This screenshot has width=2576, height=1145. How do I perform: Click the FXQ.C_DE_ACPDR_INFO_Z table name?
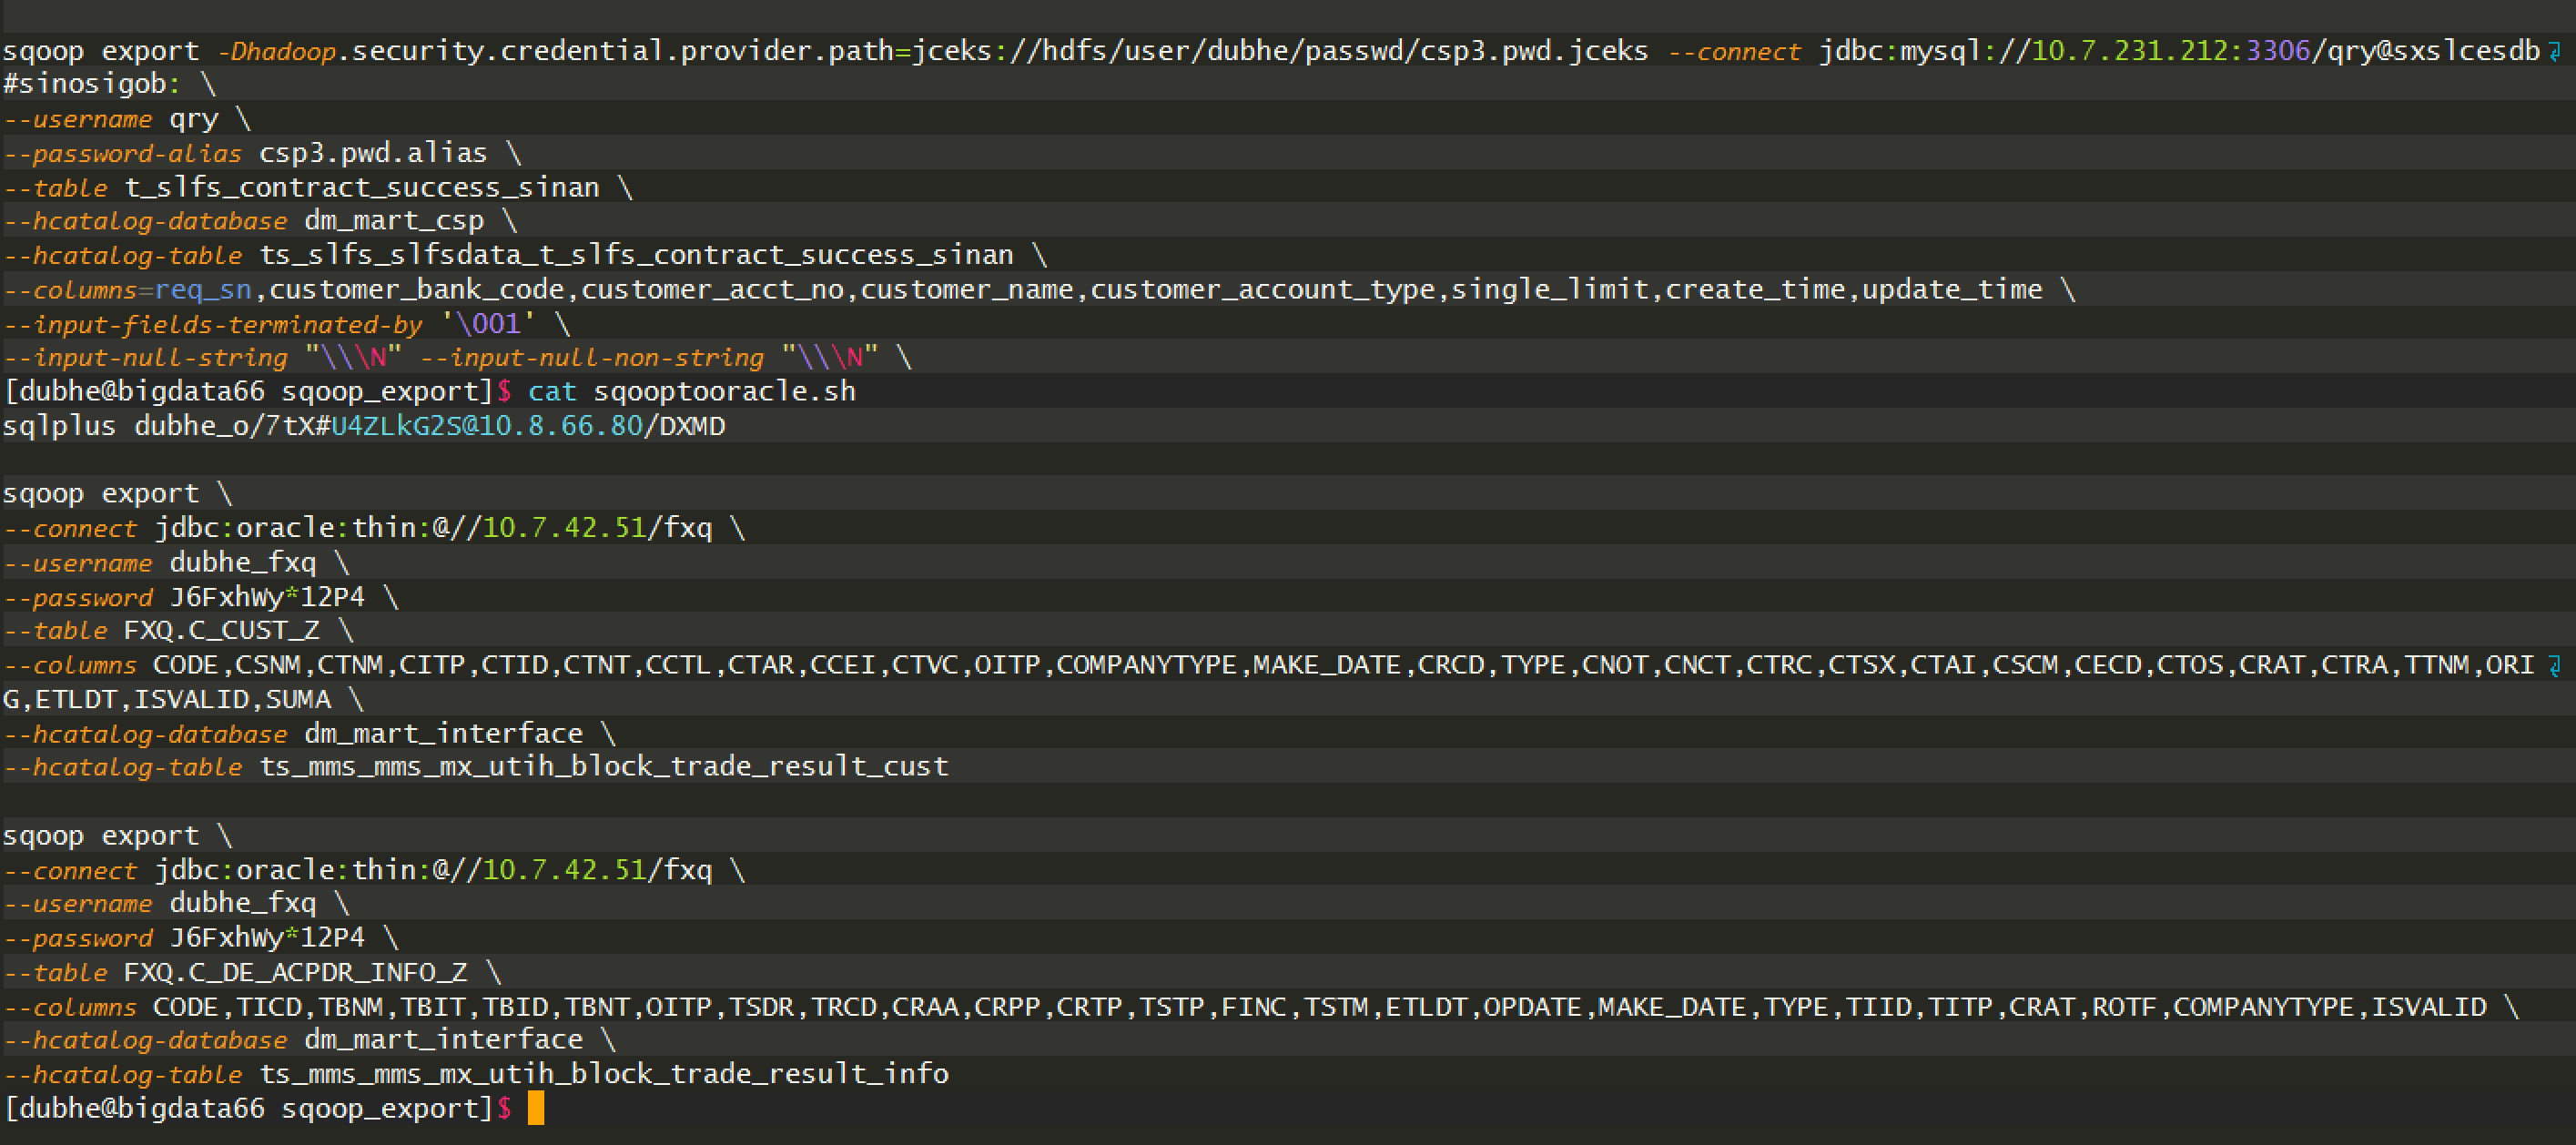295,972
